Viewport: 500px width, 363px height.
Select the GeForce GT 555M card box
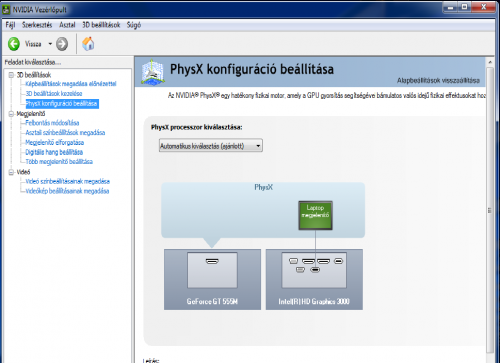tap(212, 279)
